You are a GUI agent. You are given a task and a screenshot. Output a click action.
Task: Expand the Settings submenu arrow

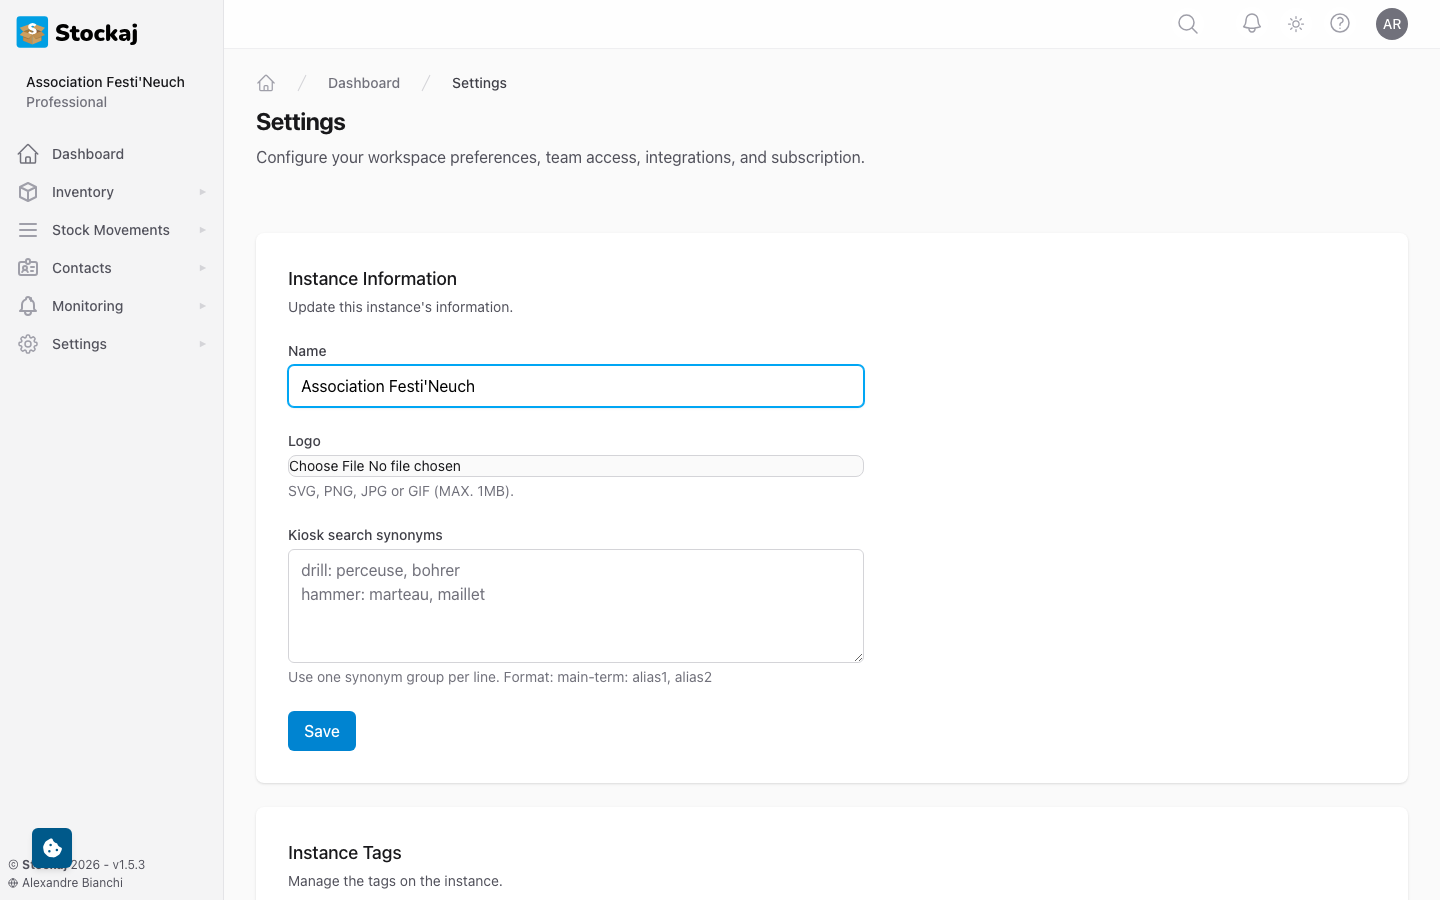(203, 344)
